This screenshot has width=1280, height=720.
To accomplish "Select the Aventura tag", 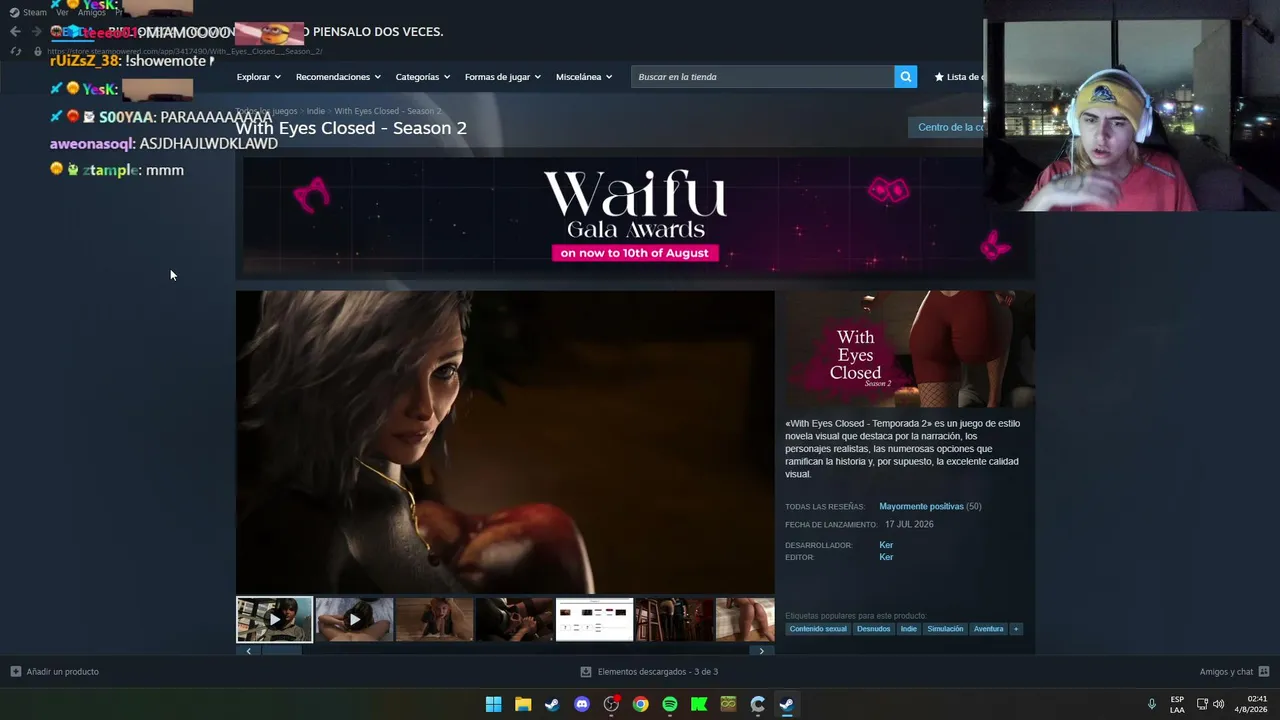I will click(x=988, y=629).
